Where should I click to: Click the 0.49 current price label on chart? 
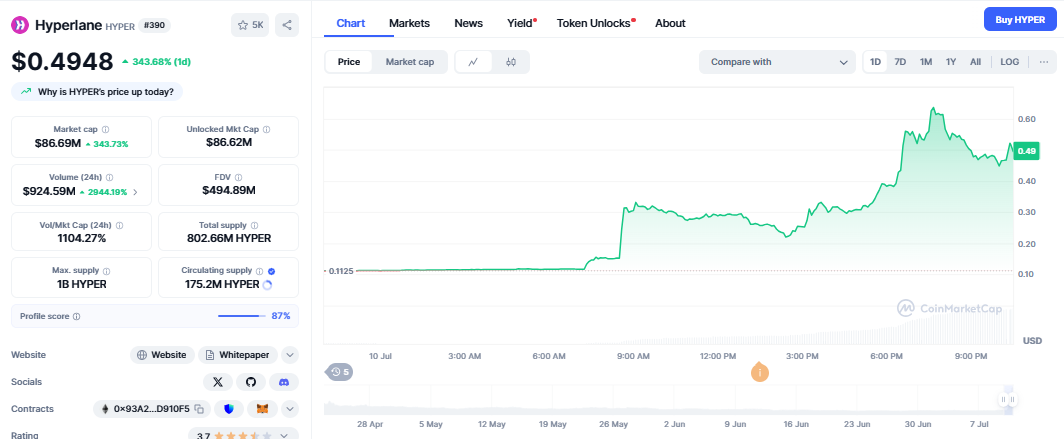click(x=1026, y=151)
